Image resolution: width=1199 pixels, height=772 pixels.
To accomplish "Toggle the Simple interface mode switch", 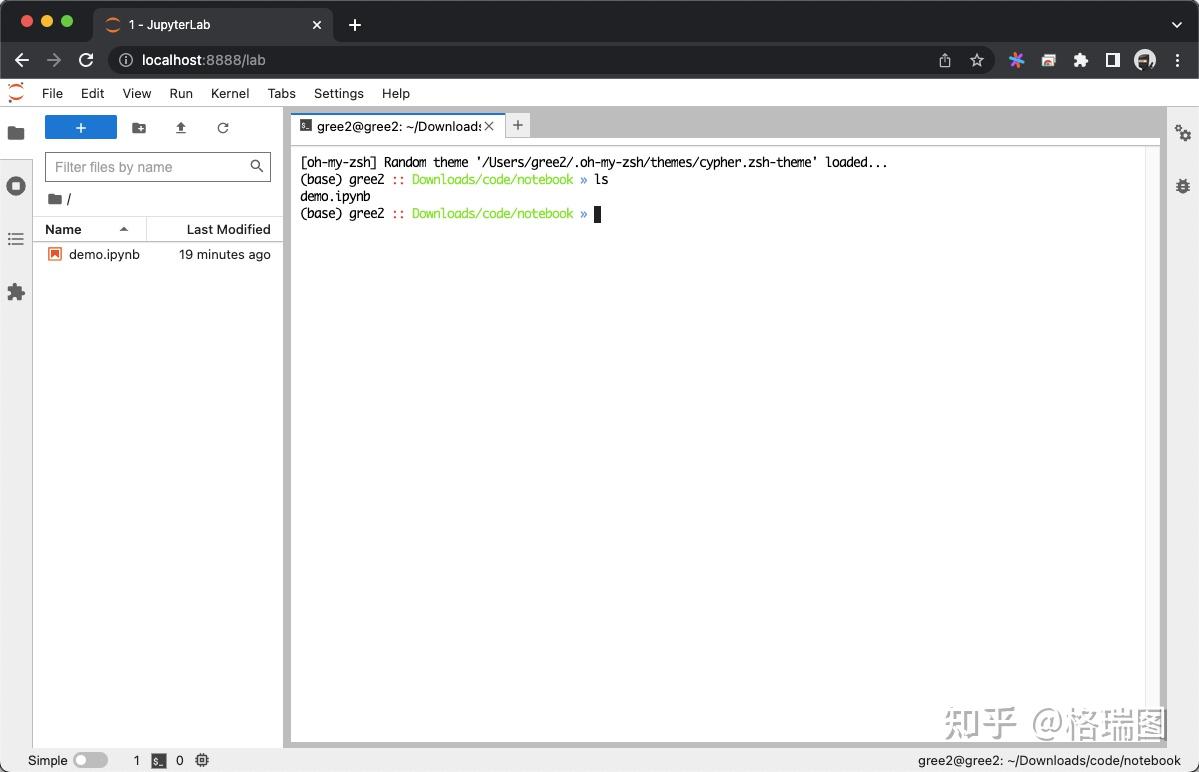I will pyautogui.click(x=91, y=760).
